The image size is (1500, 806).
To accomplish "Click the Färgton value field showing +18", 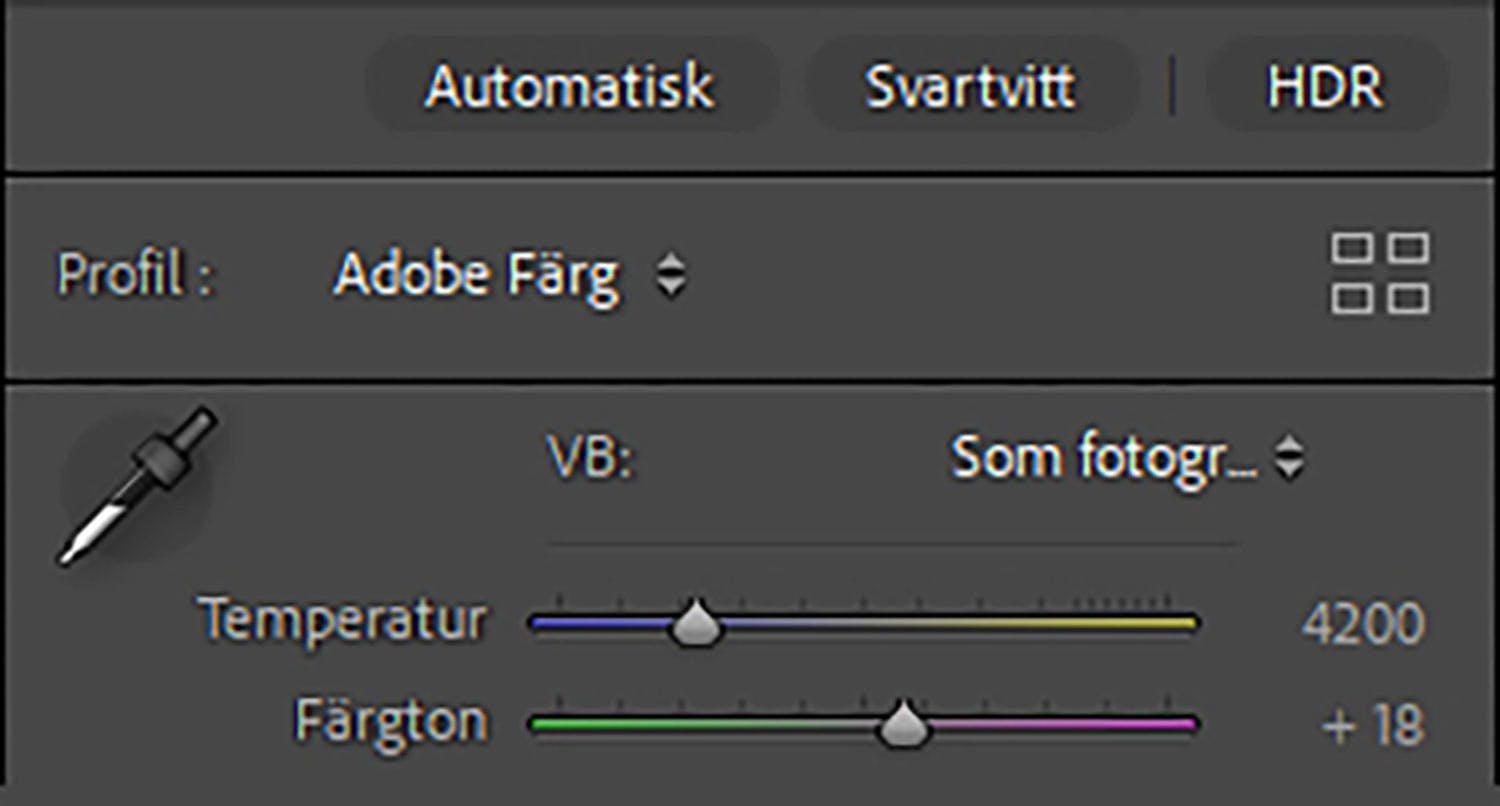I will click(x=1372, y=725).
